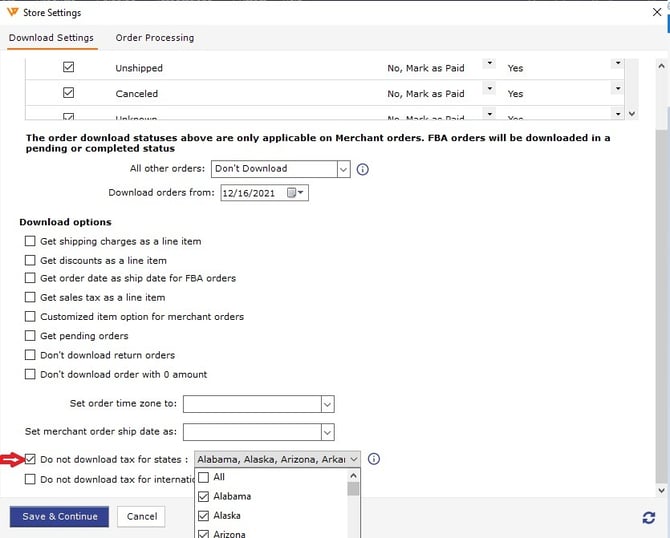Select the Download Settings tab
The width and height of the screenshot is (670, 538).
(51, 38)
